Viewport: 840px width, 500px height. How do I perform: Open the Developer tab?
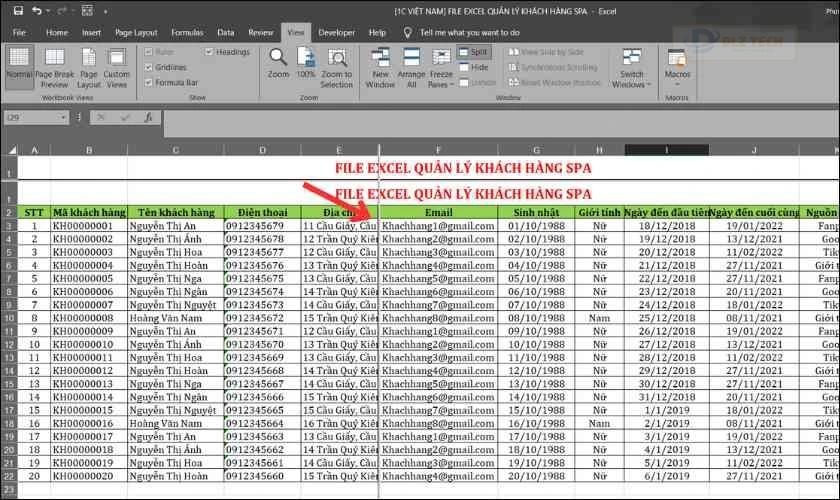336,33
